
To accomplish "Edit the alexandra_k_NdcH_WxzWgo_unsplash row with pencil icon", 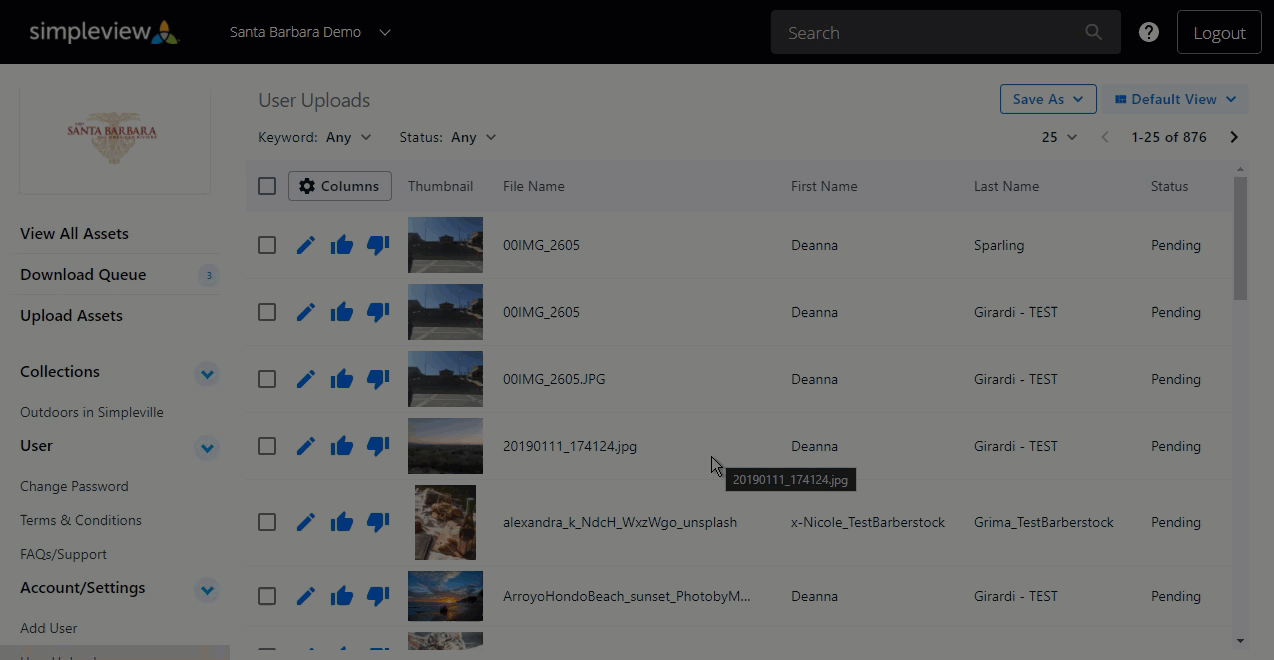I will [x=306, y=522].
